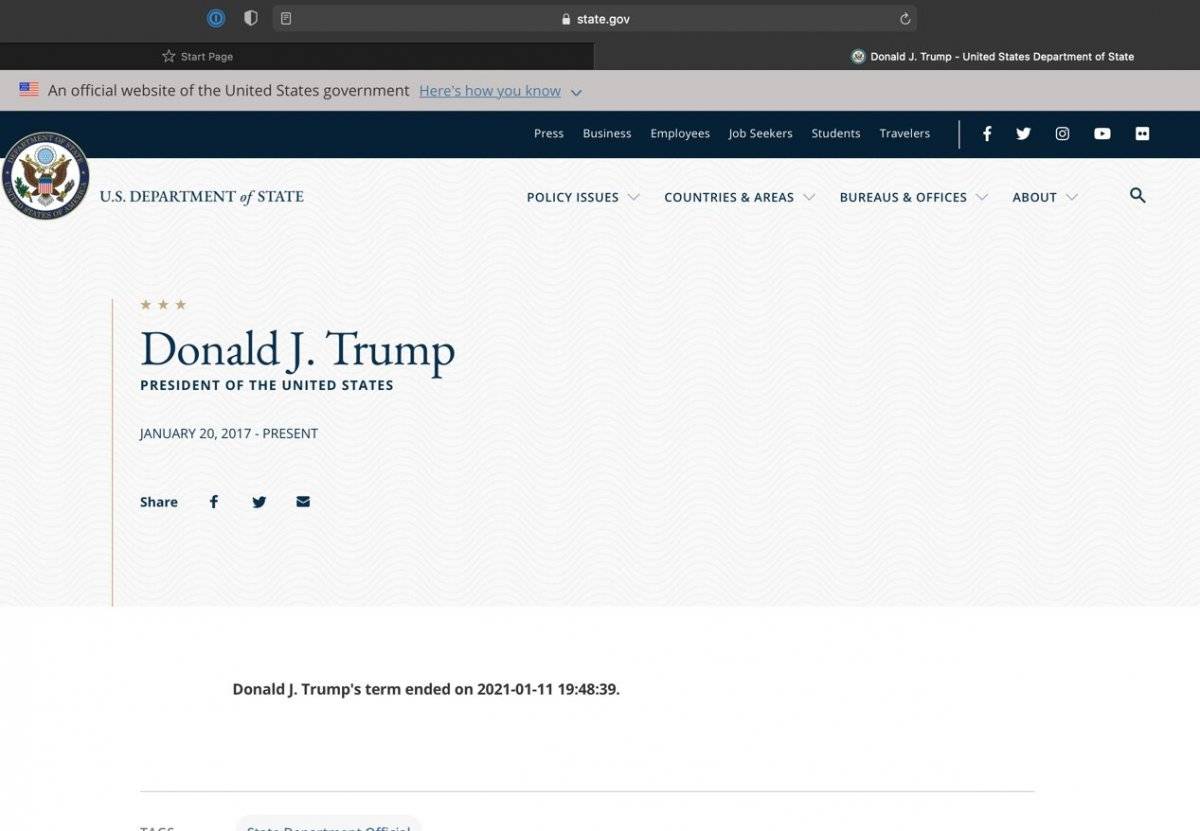Share the page via the email icon
The width and height of the screenshot is (1200, 831).
pyautogui.click(x=303, y=501)
